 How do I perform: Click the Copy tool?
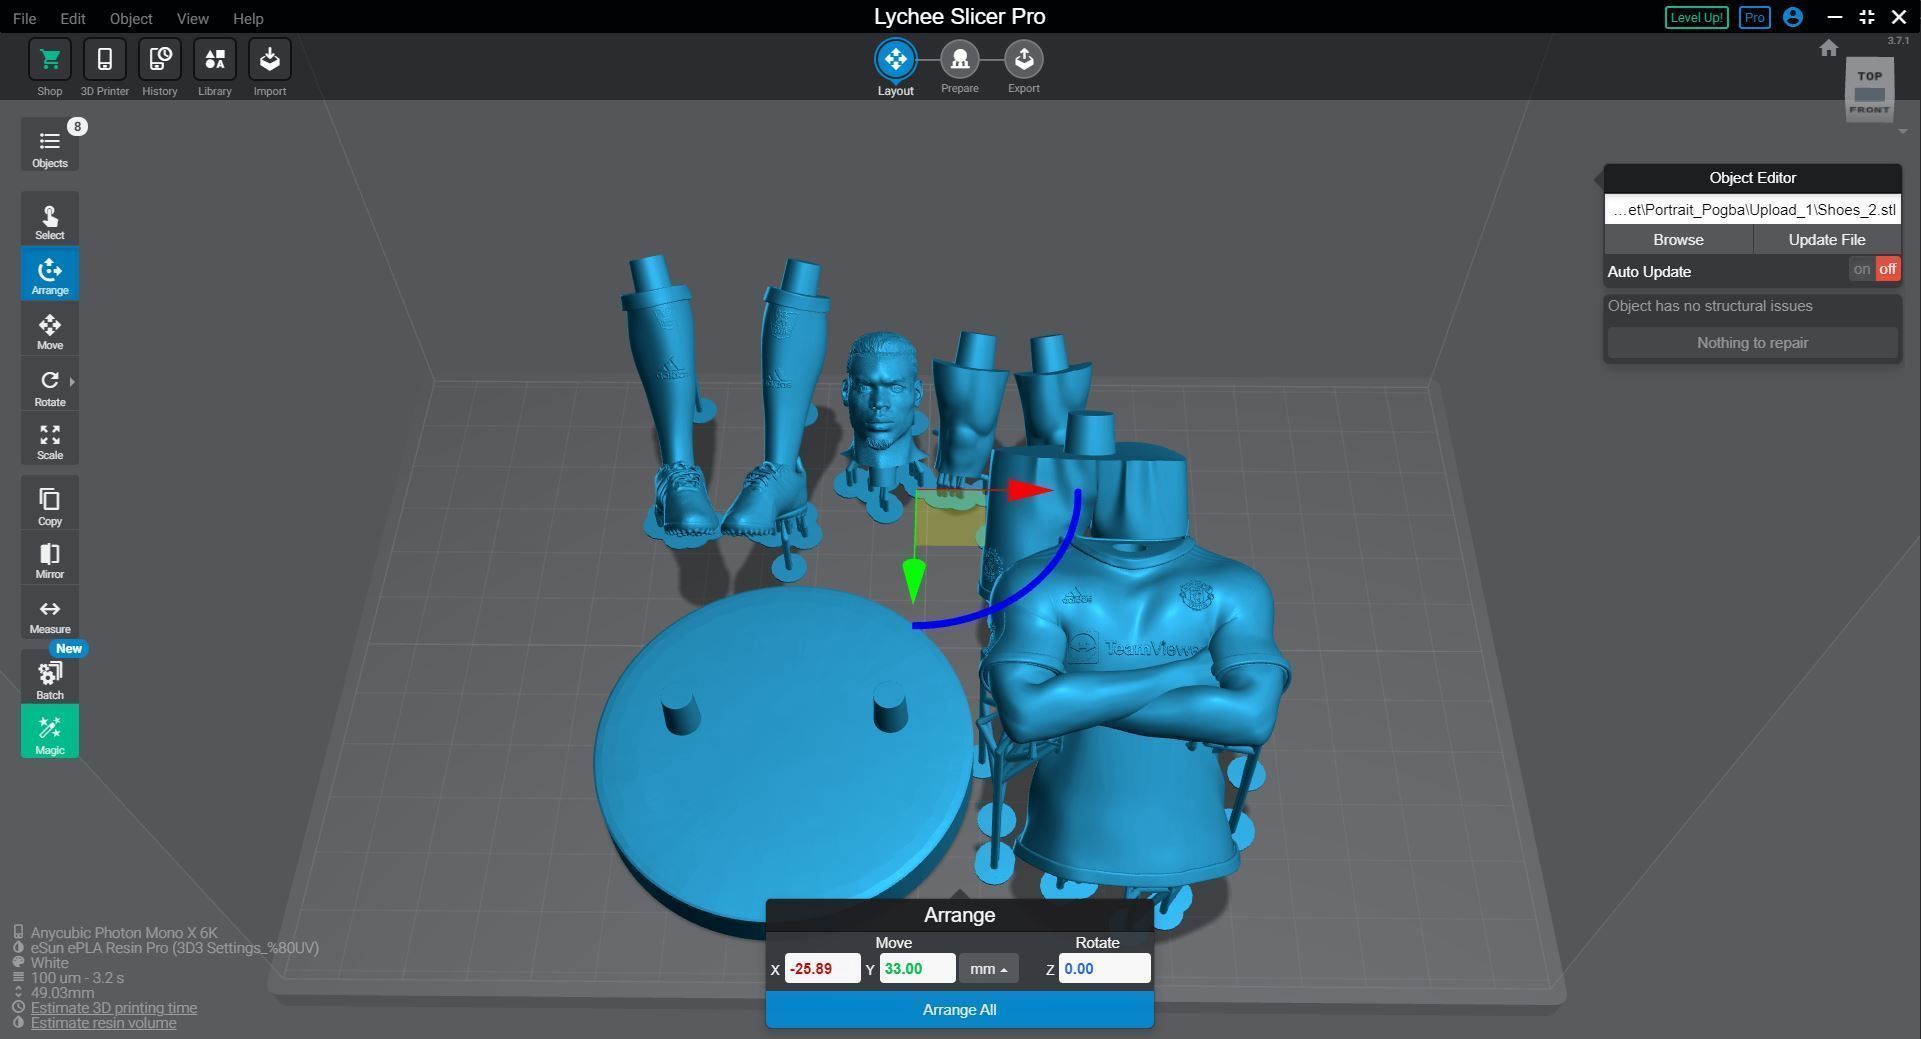point(49,504)
